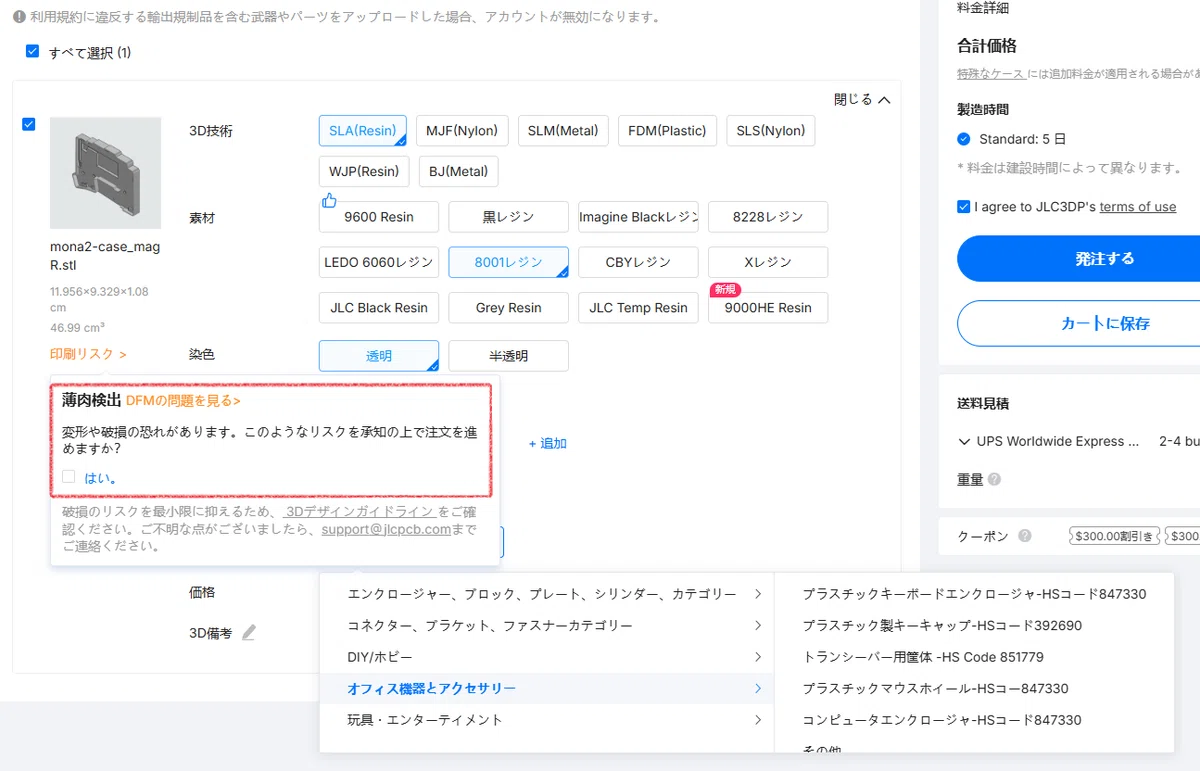Screen dimensions: 1200x771
Task: Select BJ(Metal) 3D technology
Action: (458, 171)
